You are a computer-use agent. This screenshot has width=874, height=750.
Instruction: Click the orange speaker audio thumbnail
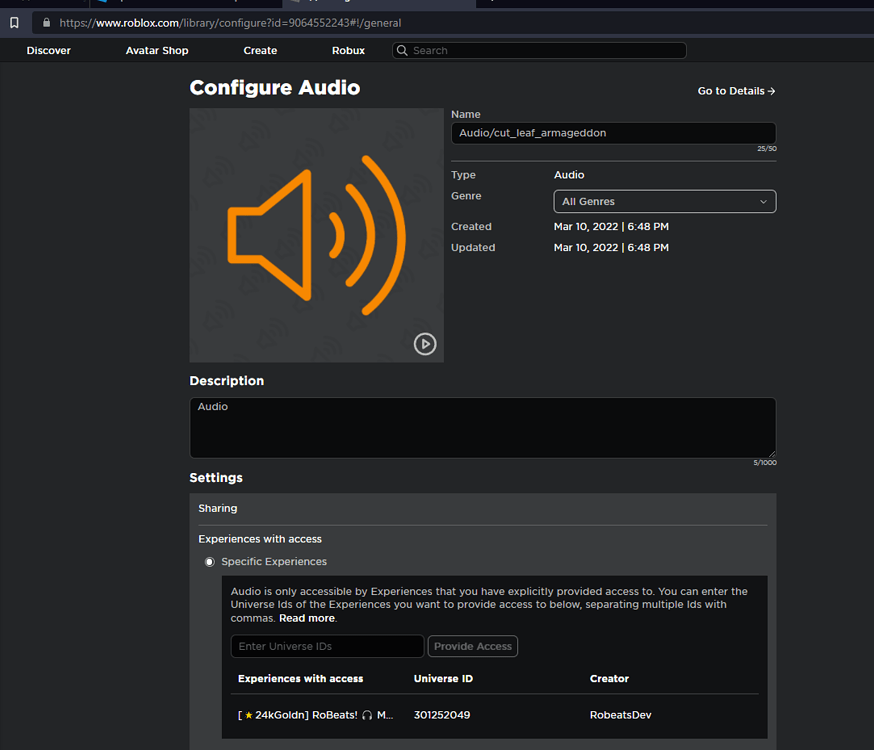point(316,235)
